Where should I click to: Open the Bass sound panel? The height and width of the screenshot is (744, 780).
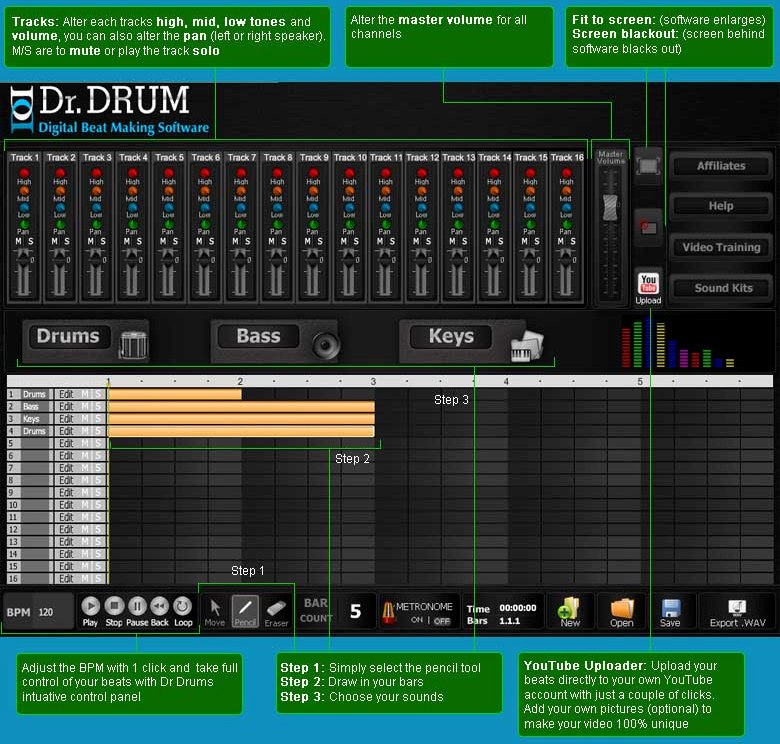(x=259, y=336)
